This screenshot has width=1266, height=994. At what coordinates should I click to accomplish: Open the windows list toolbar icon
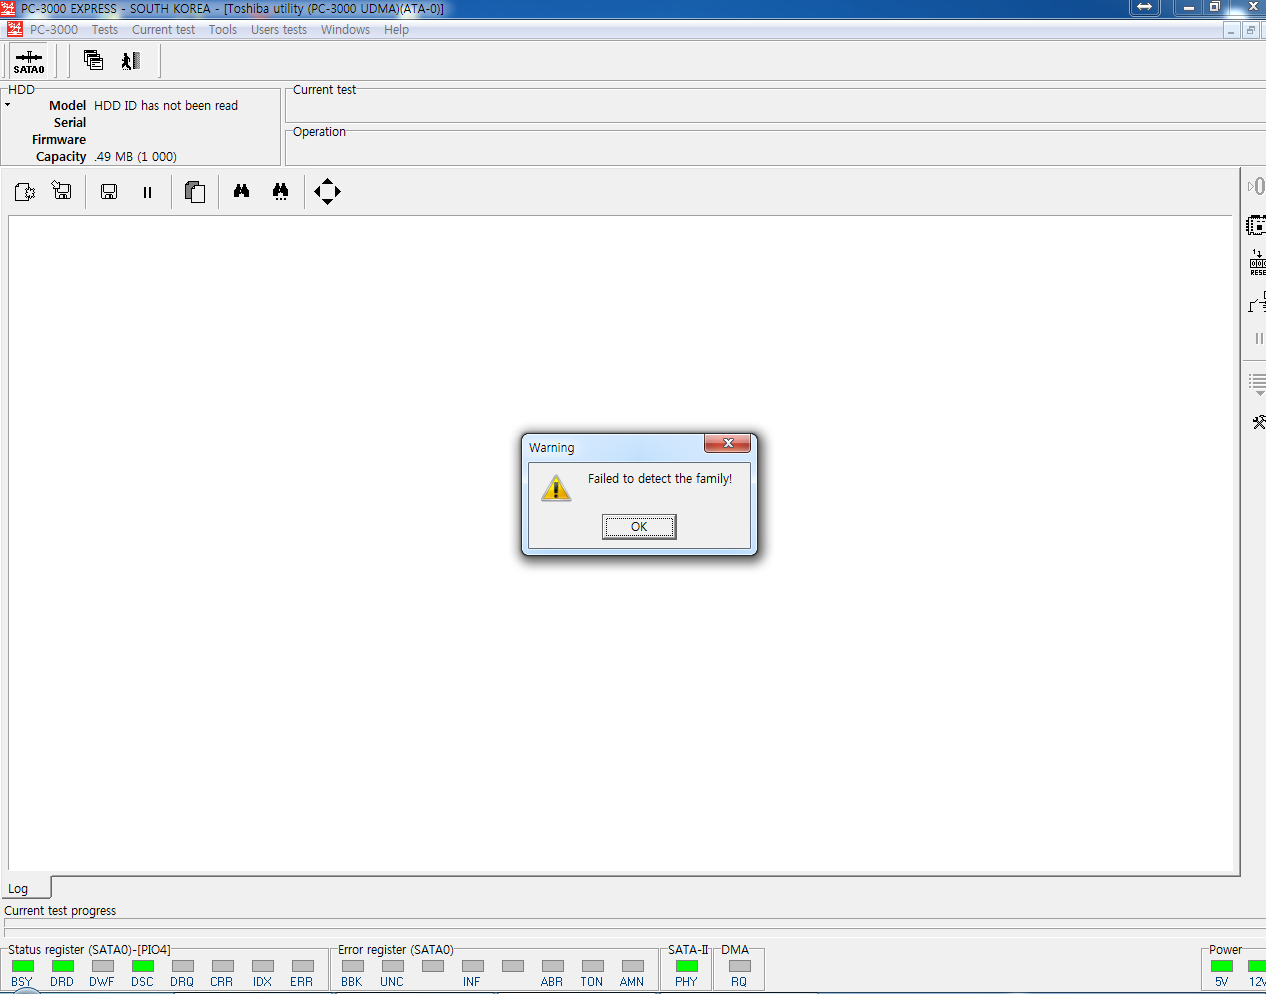(x=94, y=60)
